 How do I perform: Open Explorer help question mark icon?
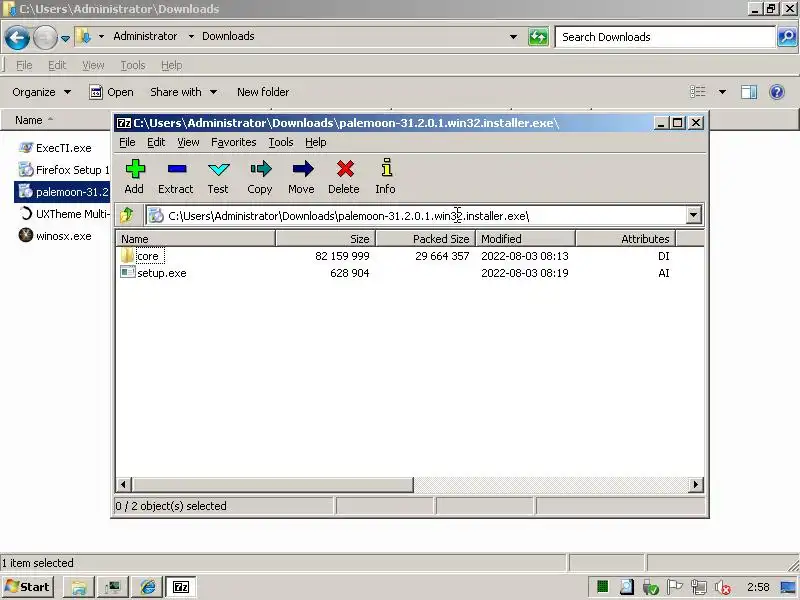[x=777, y=92]
